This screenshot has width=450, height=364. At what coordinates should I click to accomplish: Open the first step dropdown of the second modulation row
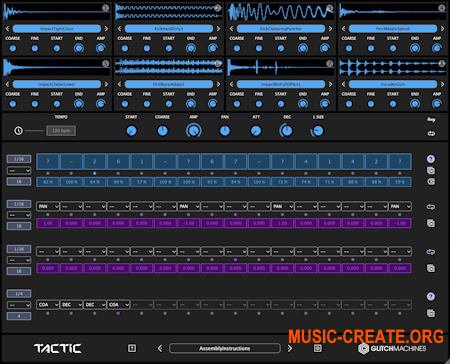point(48,252)
